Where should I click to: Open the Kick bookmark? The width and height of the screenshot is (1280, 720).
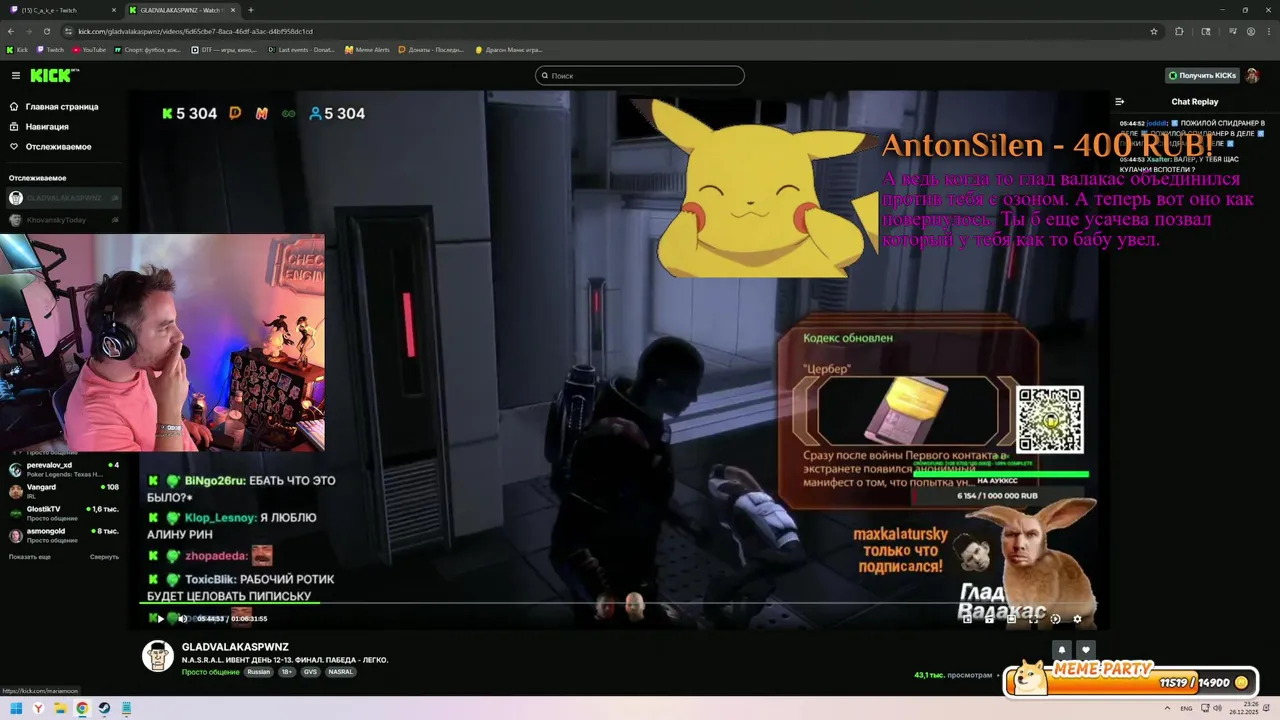pos(17,49)
